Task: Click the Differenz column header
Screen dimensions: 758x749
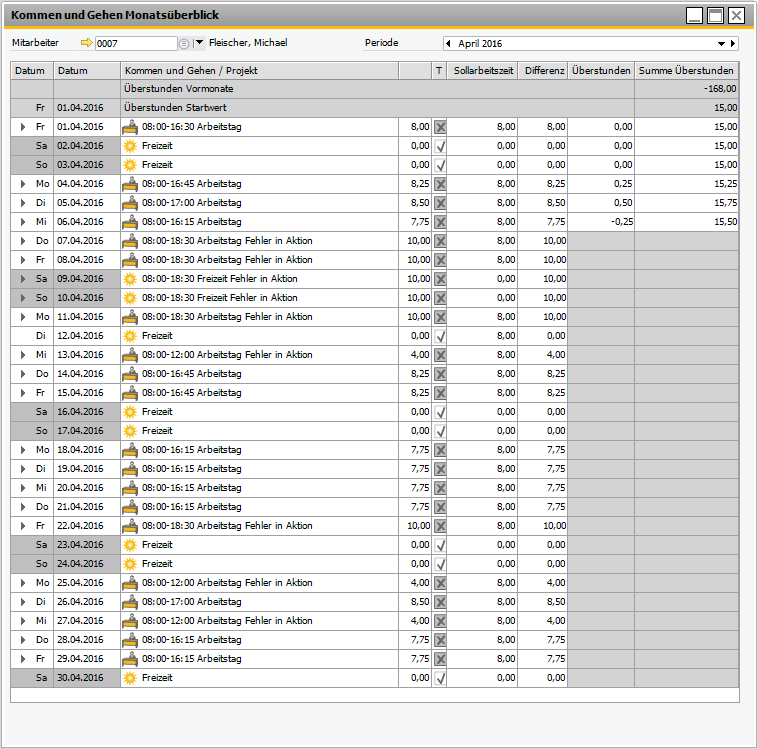Action: tap(543, 71)
